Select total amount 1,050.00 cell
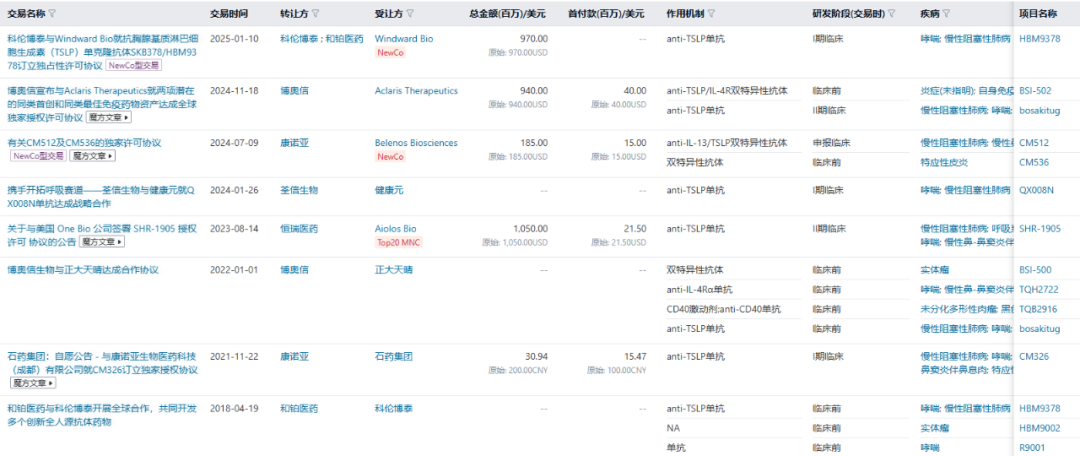This screenshot has height=456, width=1080. tap(529, 228)
